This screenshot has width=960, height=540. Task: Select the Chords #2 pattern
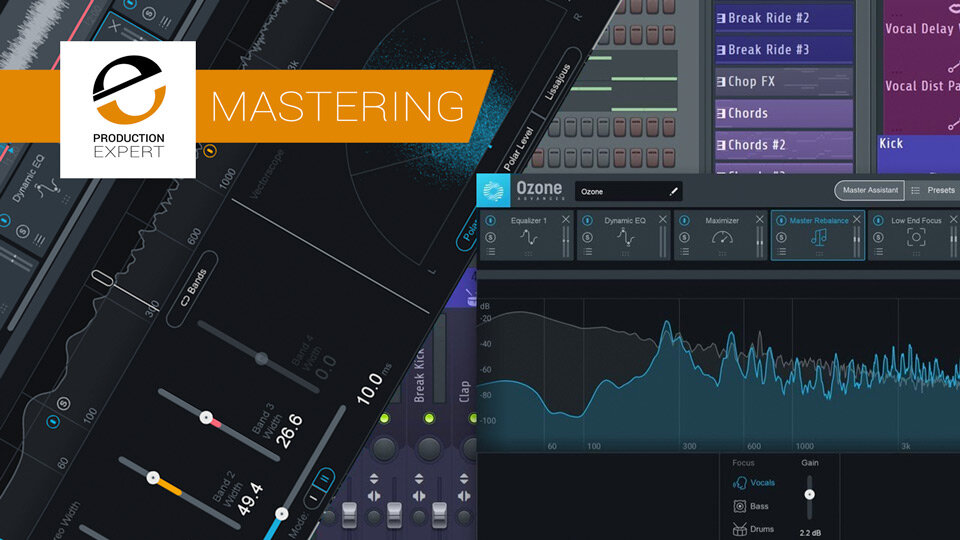pyautogui.click(x=784, y=145)
